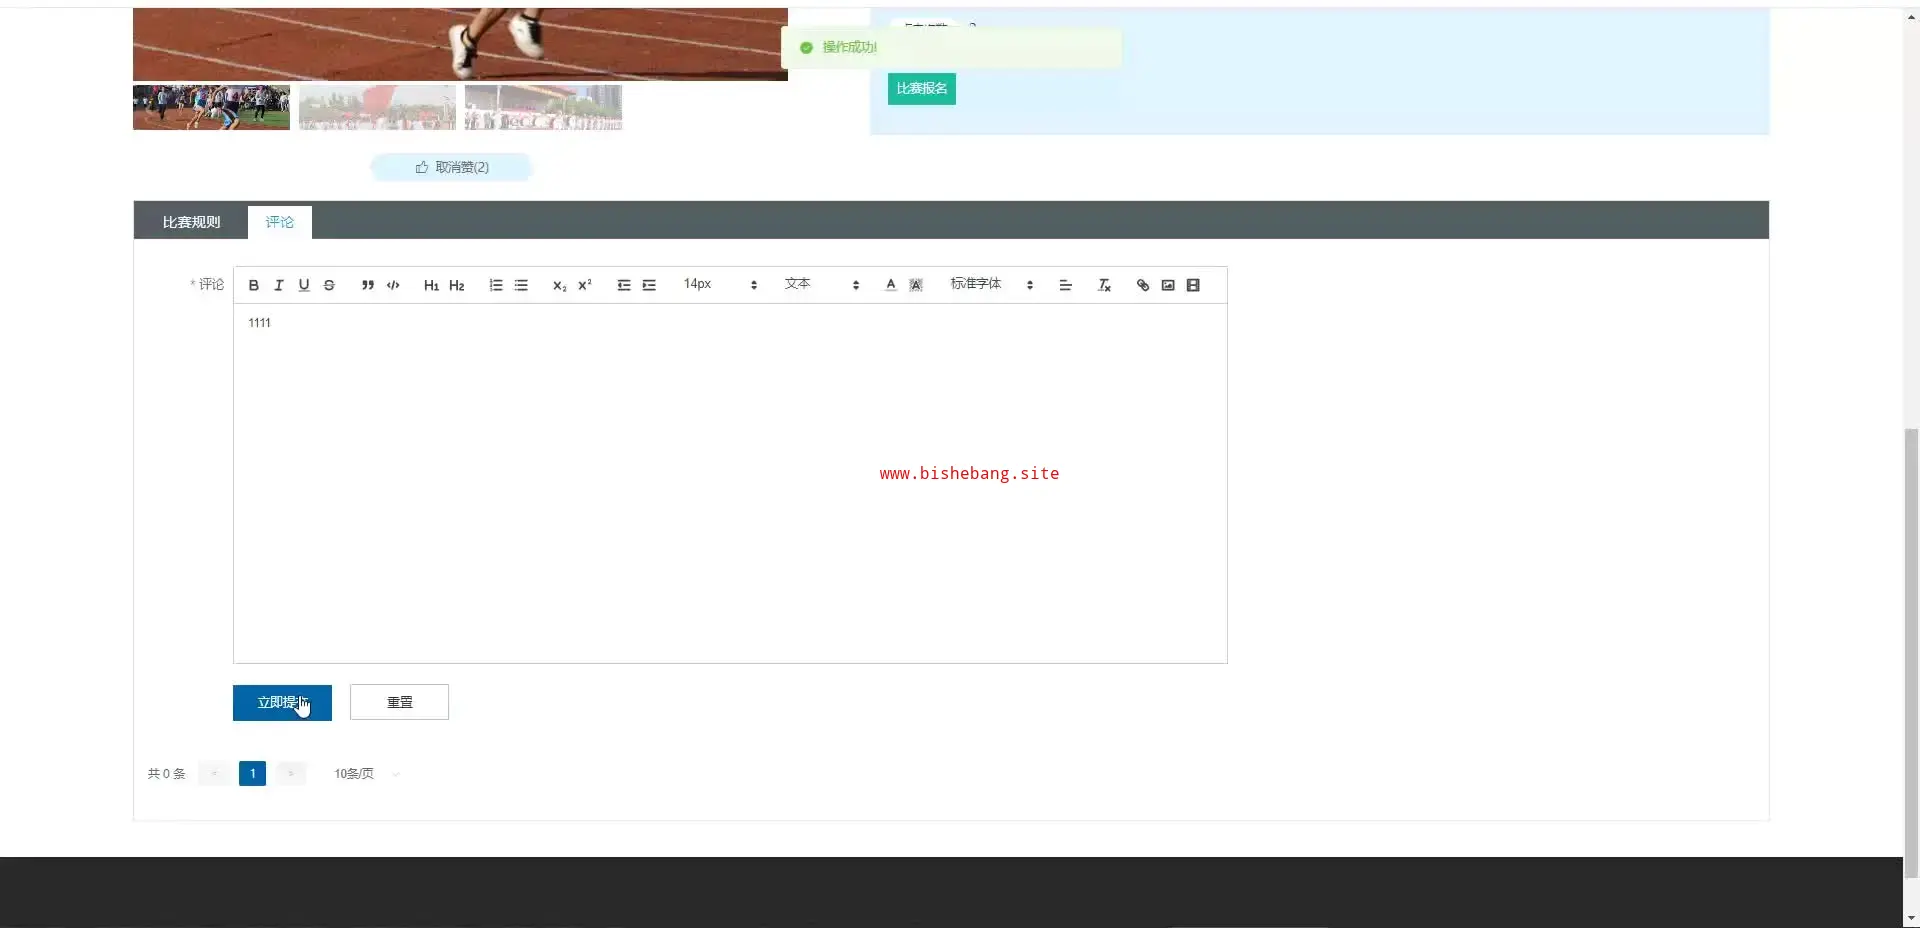Select the third stadium thumbnail image
The width and height of the screenshot is (1920, 928).
coord(543,107)
